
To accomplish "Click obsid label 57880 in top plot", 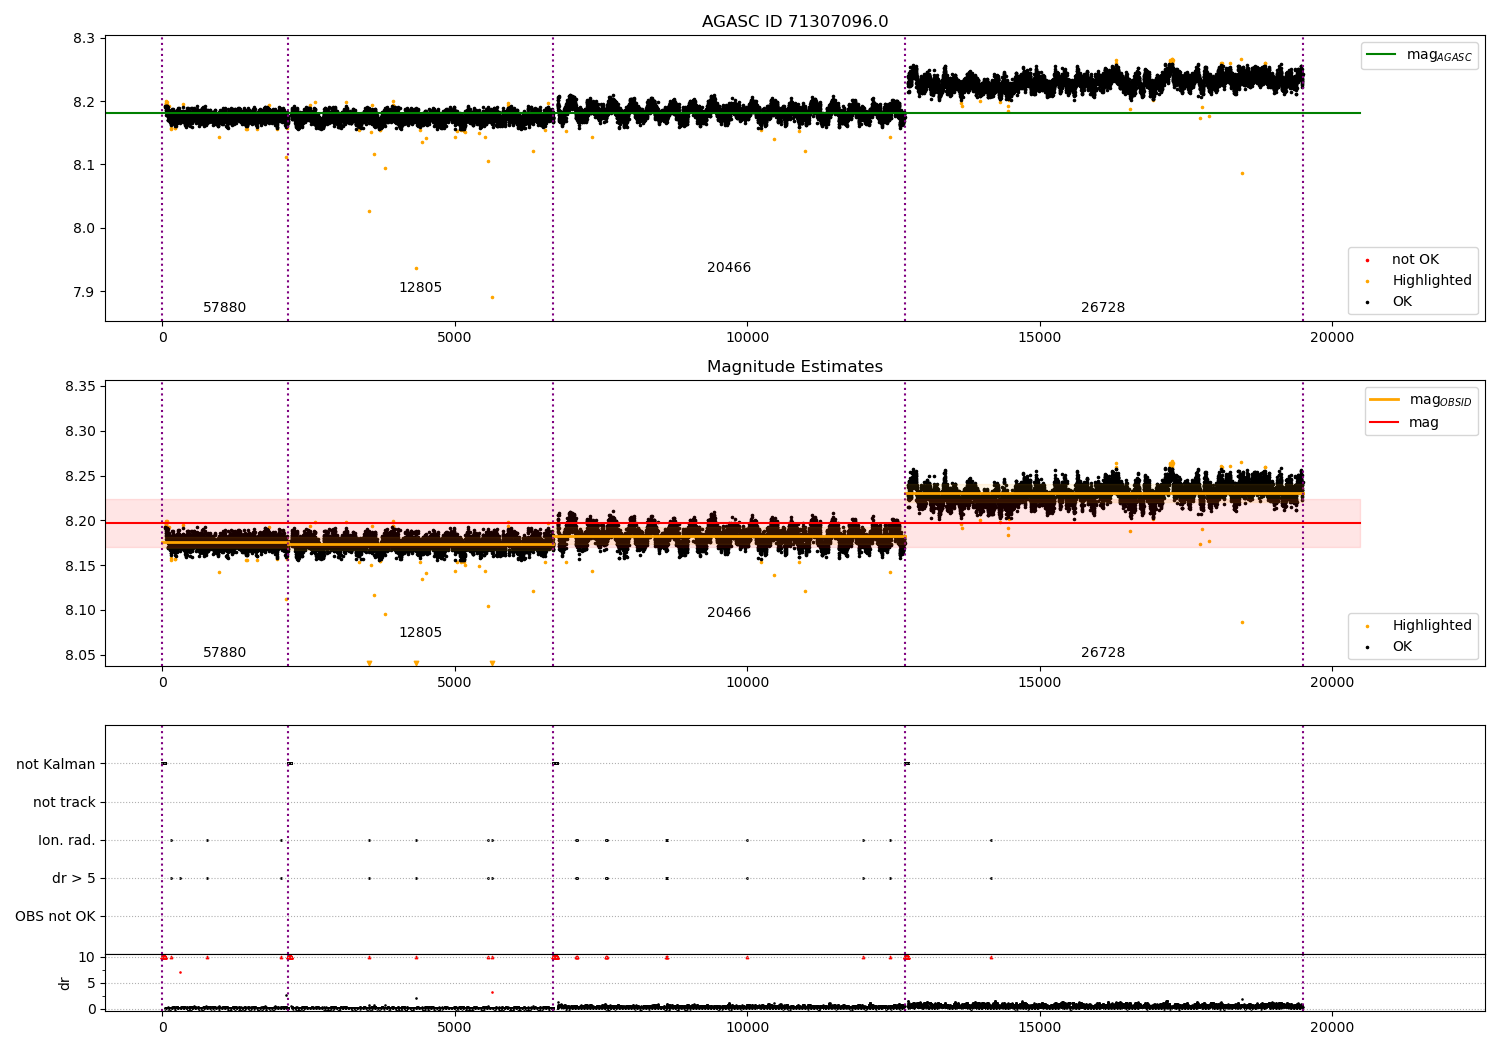I will click(225, 308).
